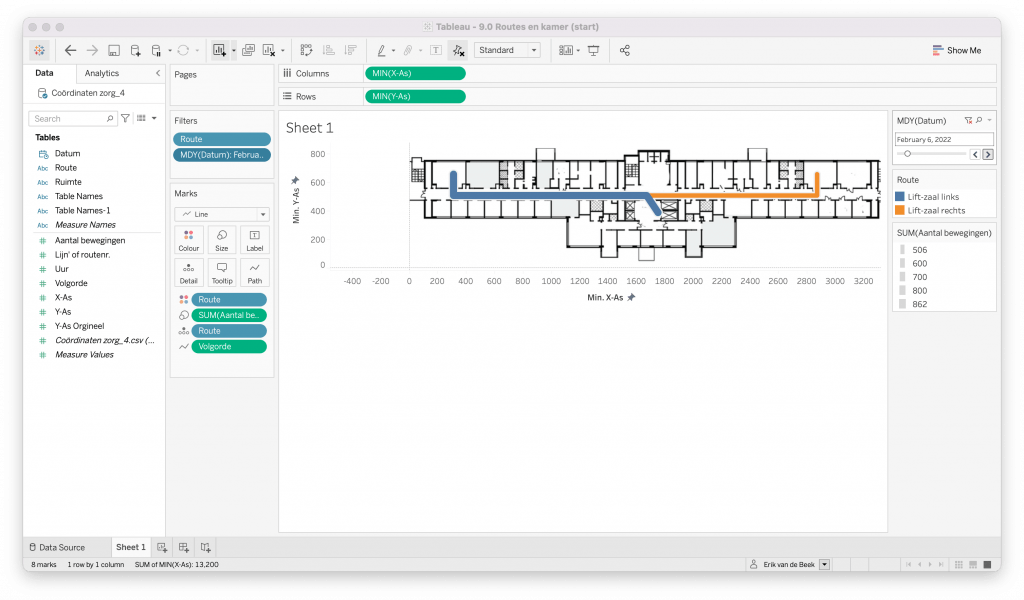Click the Share workbook icon
The image size is (1024, 600).
click(625, 50)
